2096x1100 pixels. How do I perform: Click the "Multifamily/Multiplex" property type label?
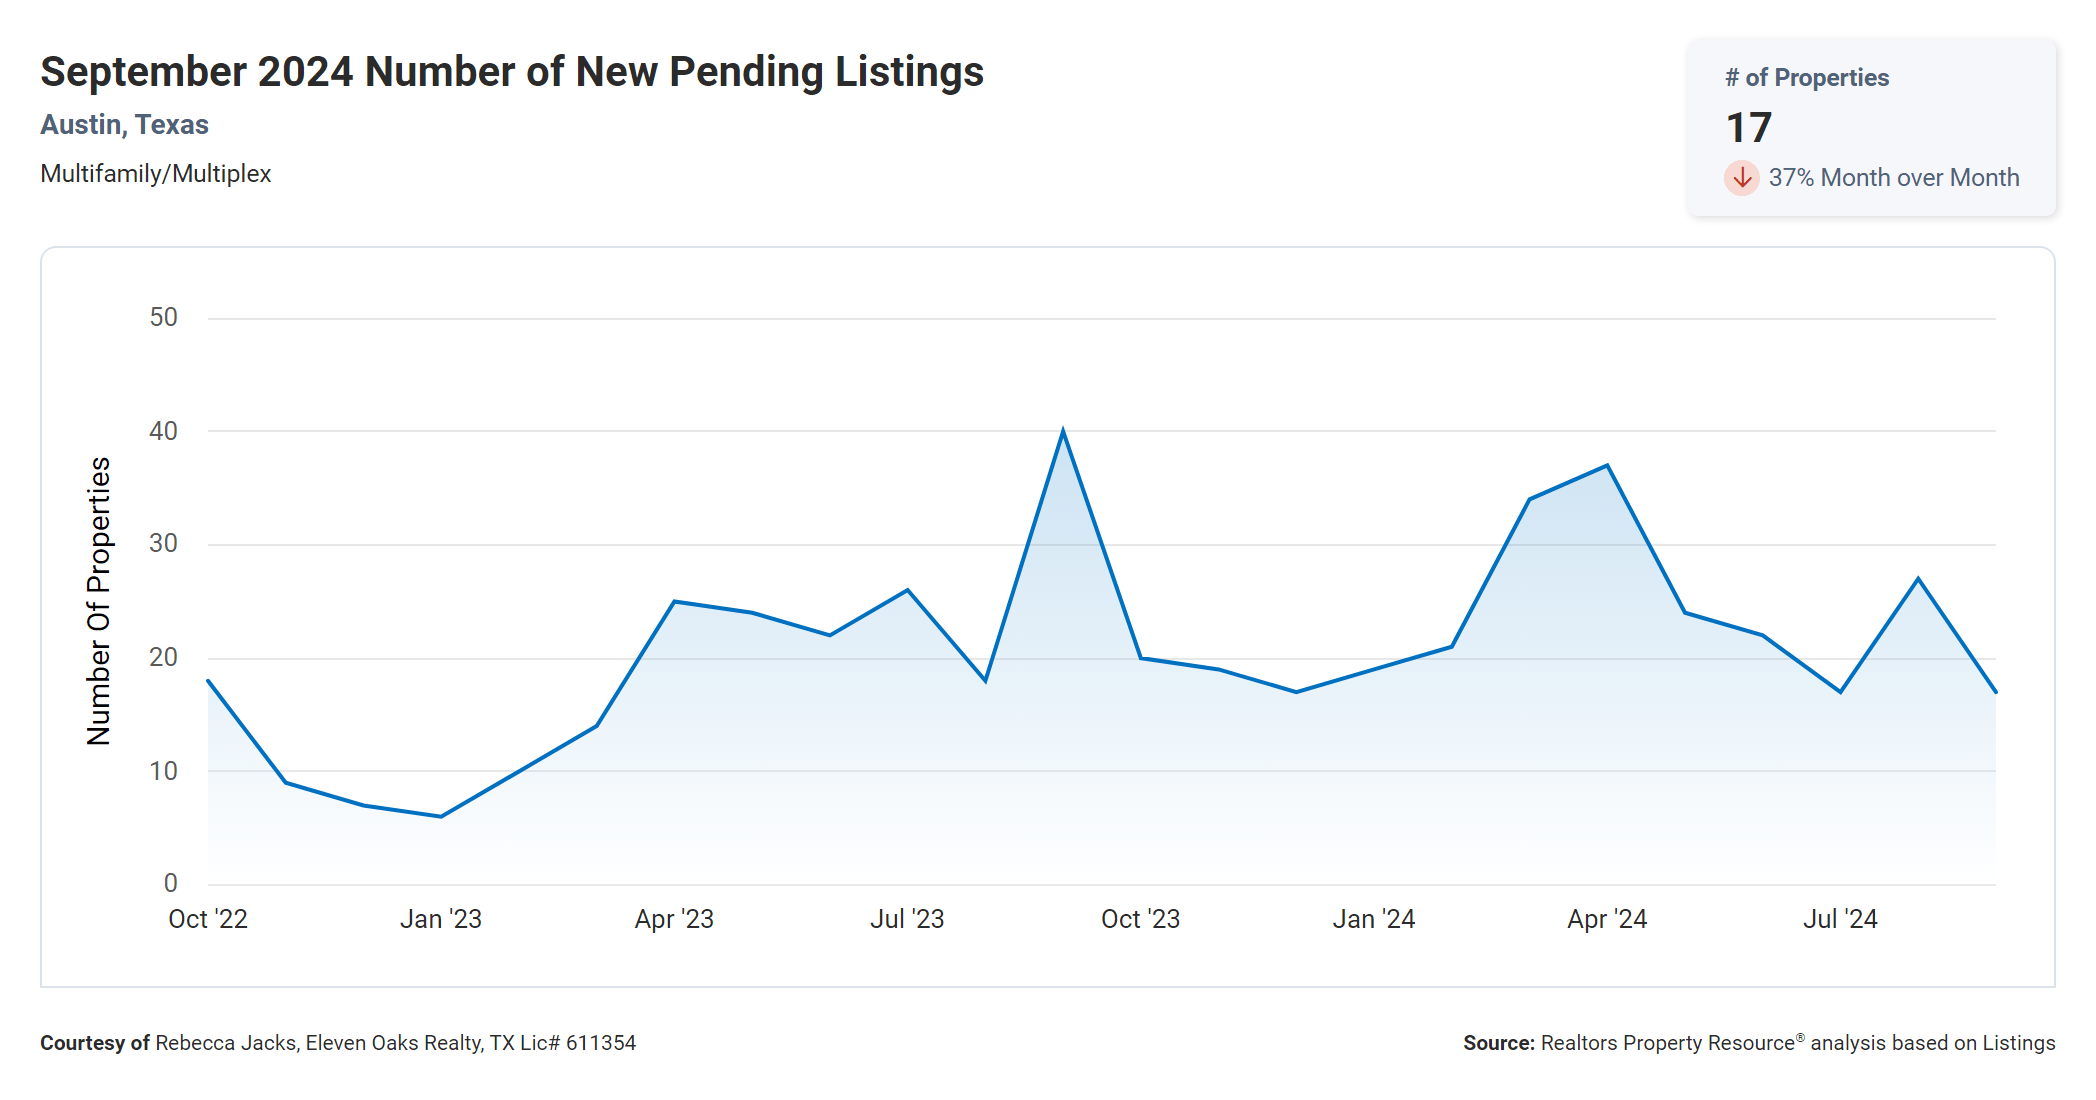156,174
